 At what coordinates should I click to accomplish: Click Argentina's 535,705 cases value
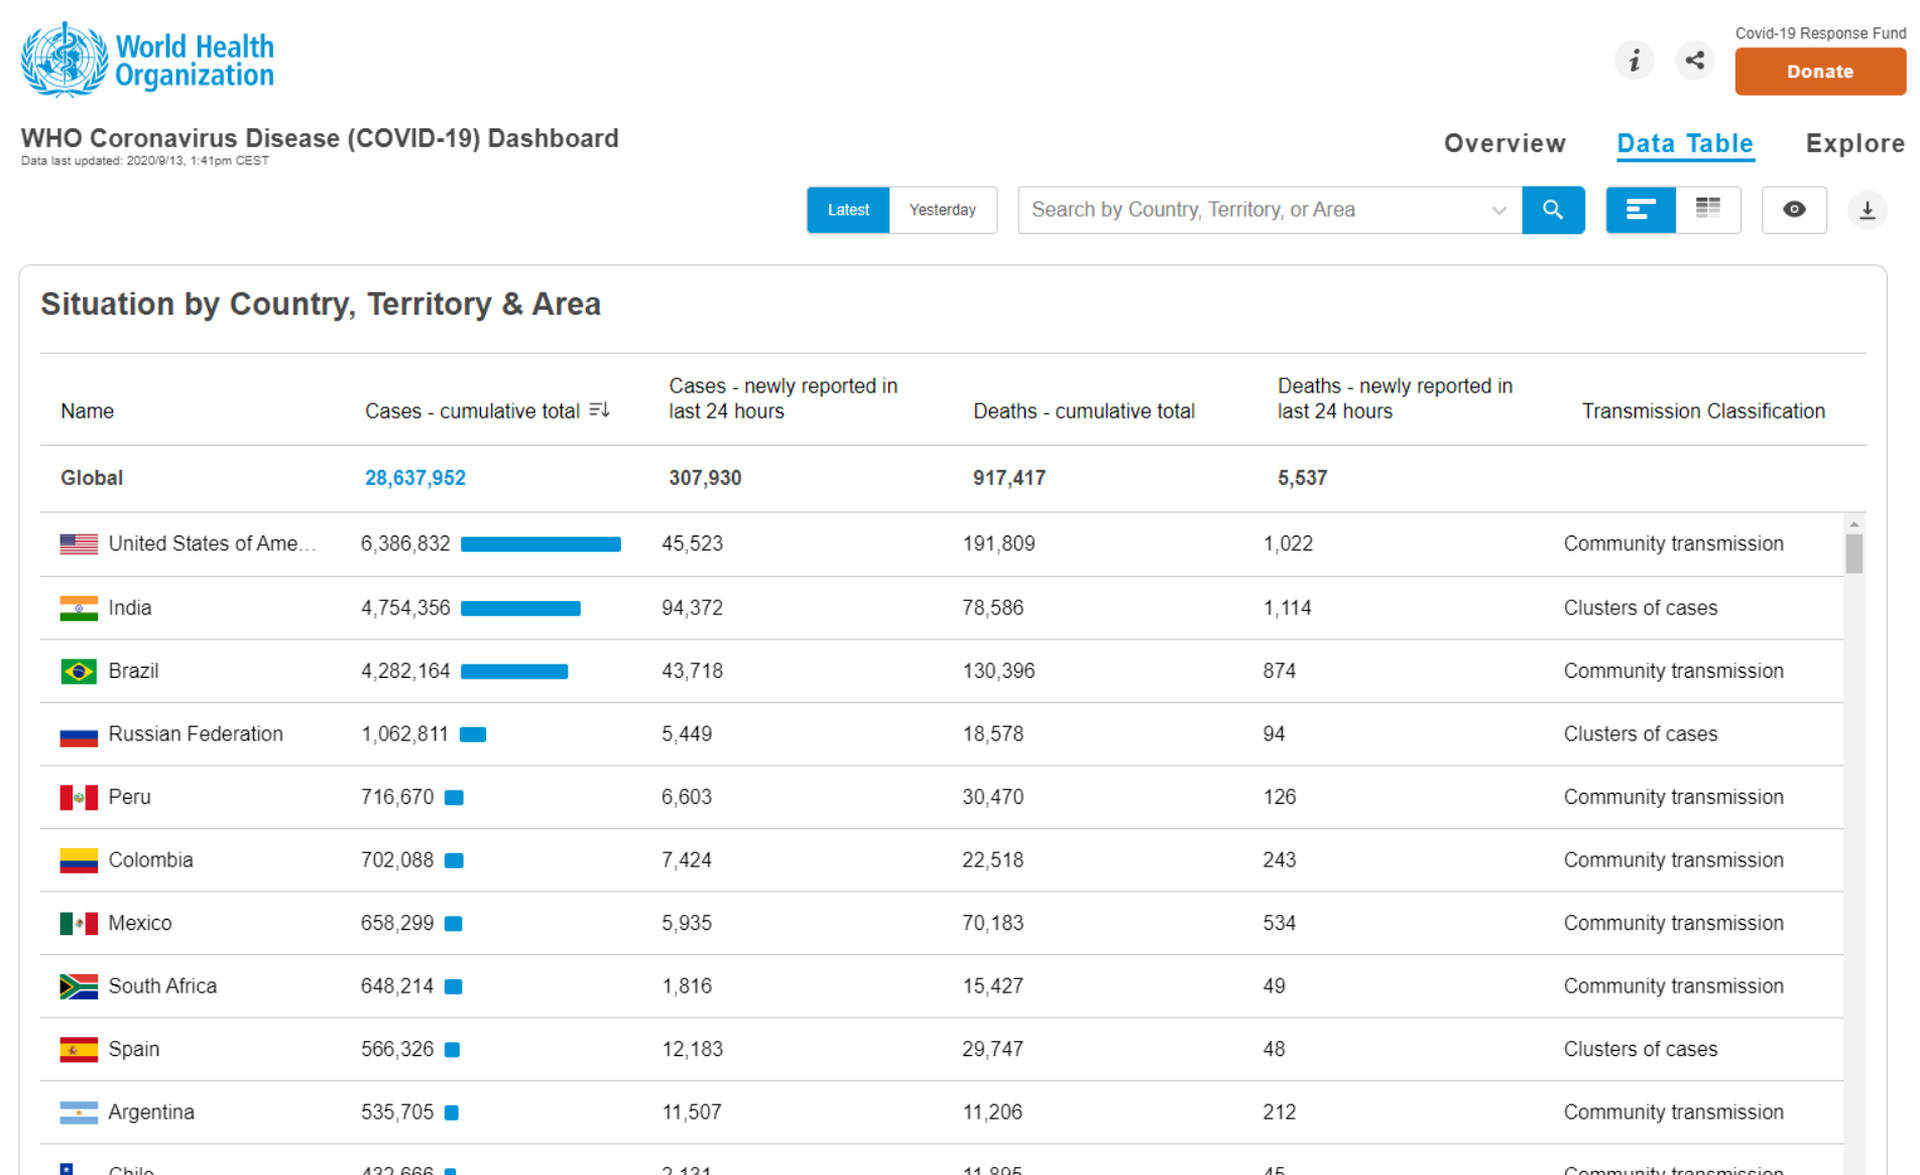[x=397, y=1112]
